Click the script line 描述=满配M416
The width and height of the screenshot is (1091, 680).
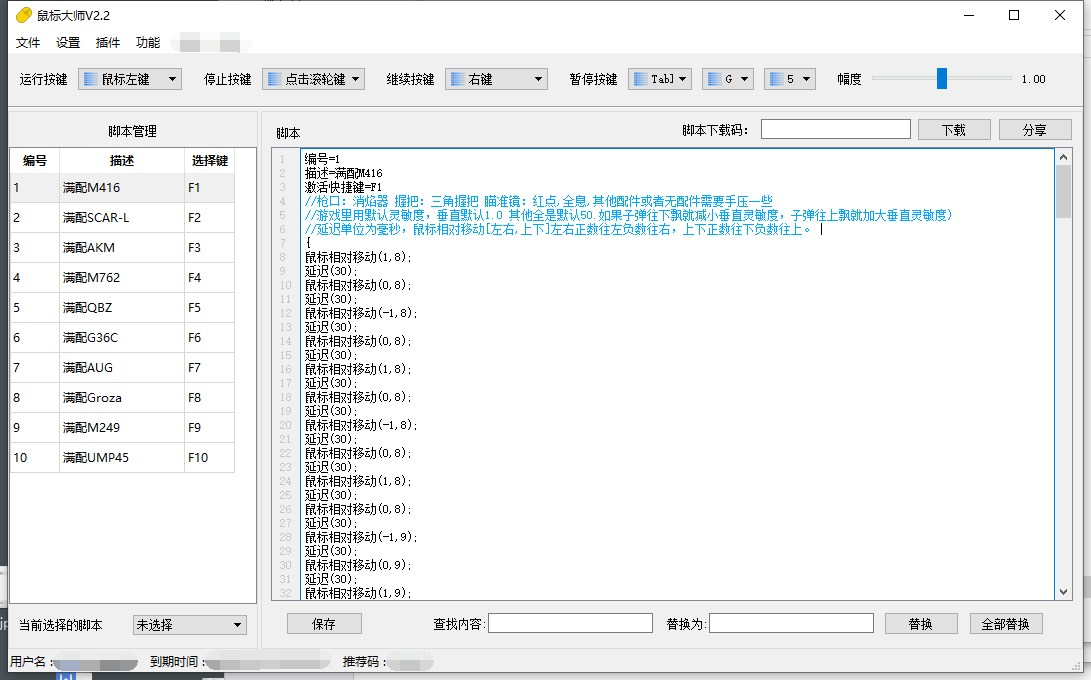pyautogui.click(x=344, y=173)
